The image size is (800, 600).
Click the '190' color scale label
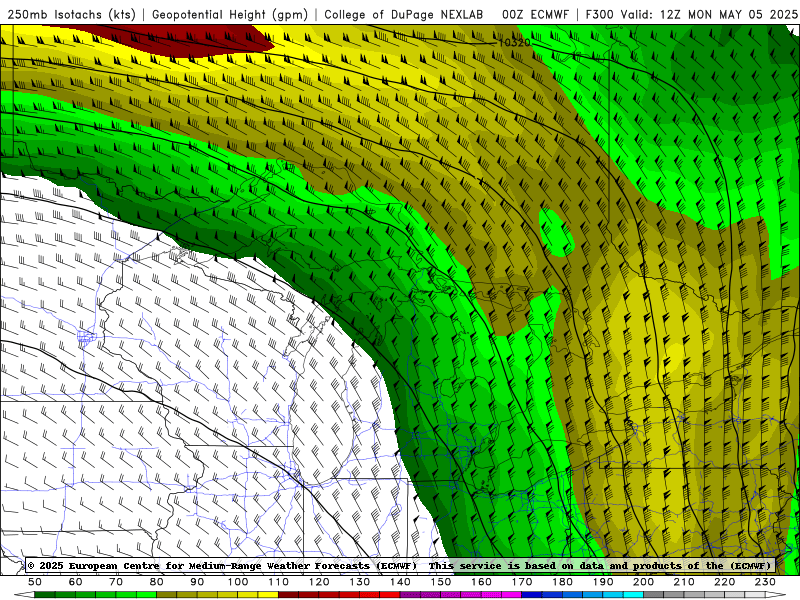point(603,582)
